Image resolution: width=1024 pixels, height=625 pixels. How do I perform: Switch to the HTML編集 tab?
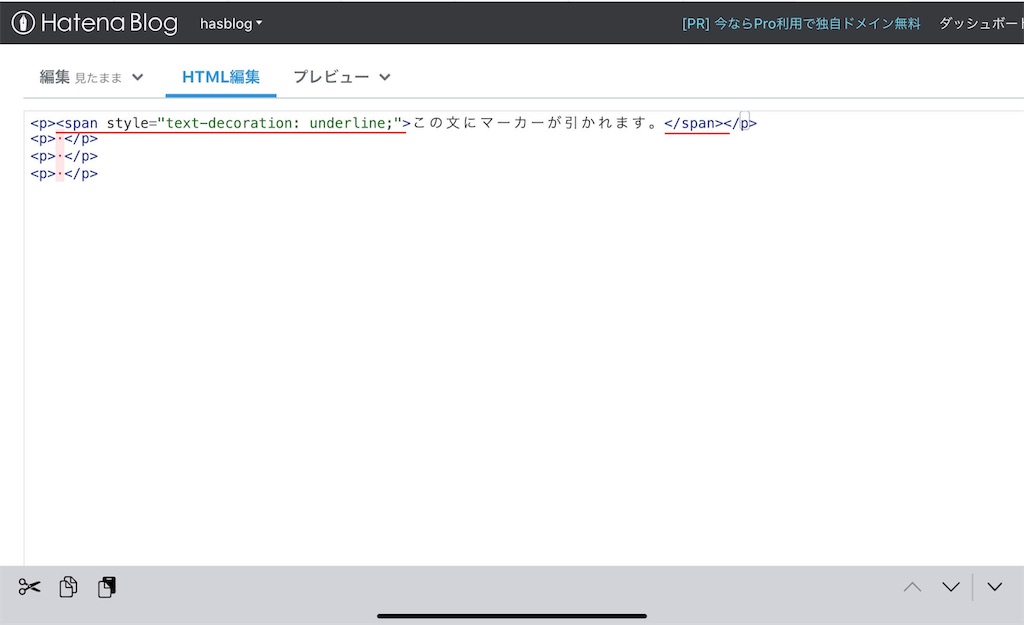coord(220,76)
